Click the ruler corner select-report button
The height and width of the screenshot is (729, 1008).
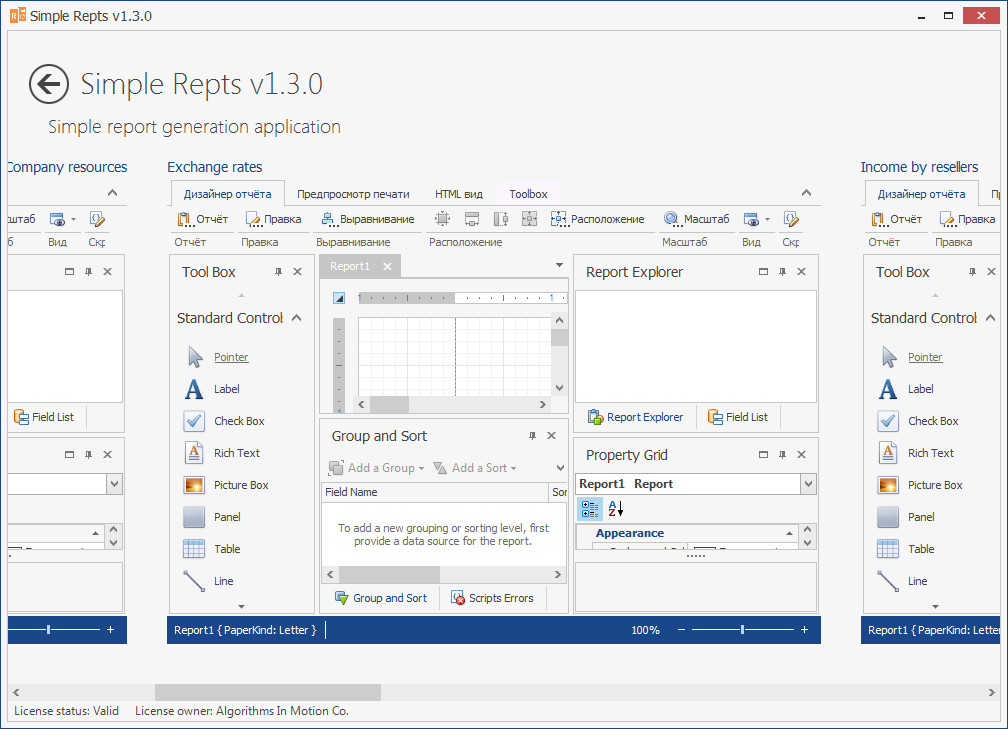click(x=339, y=298)
